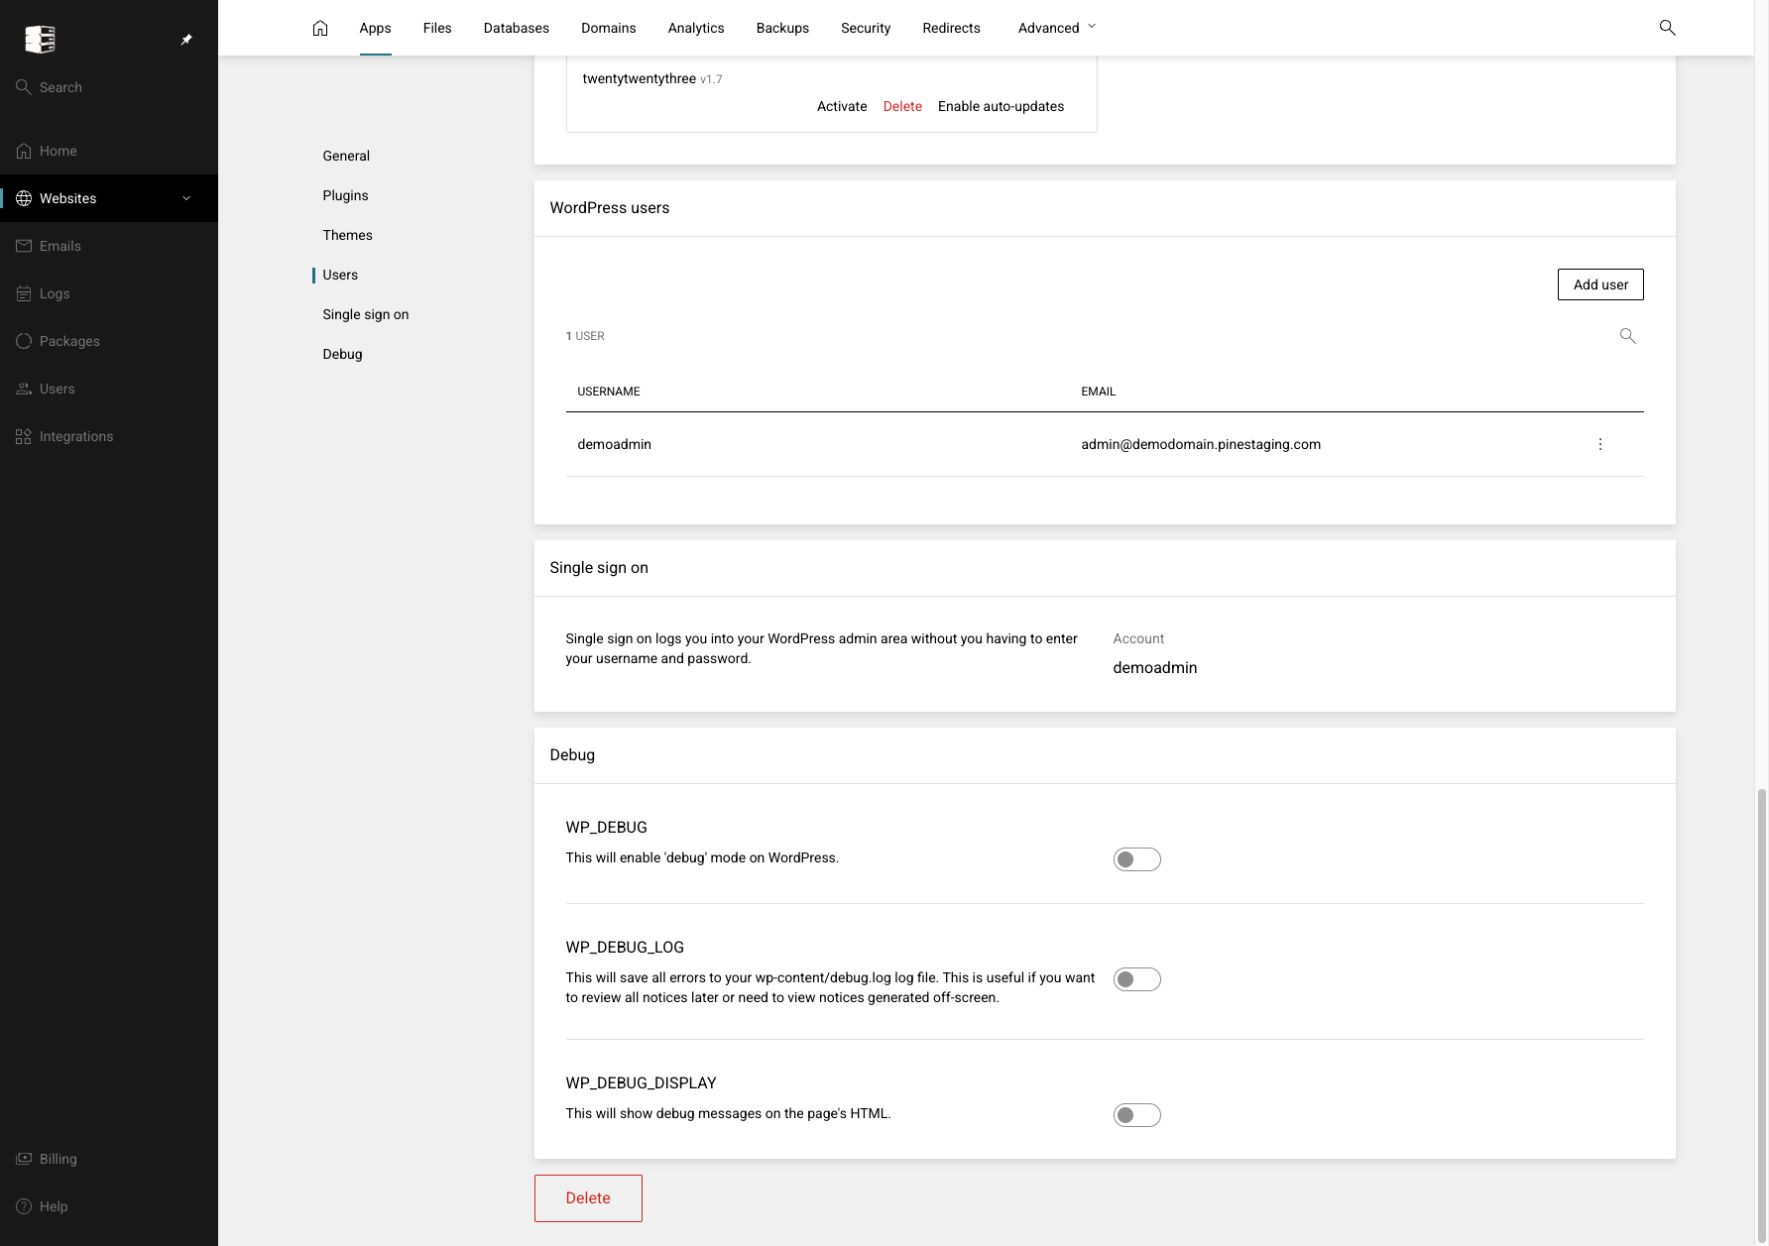This screenshot has height=1246, width=1769.
Task: Click the Add user button
Action: tap(1600, 284)
